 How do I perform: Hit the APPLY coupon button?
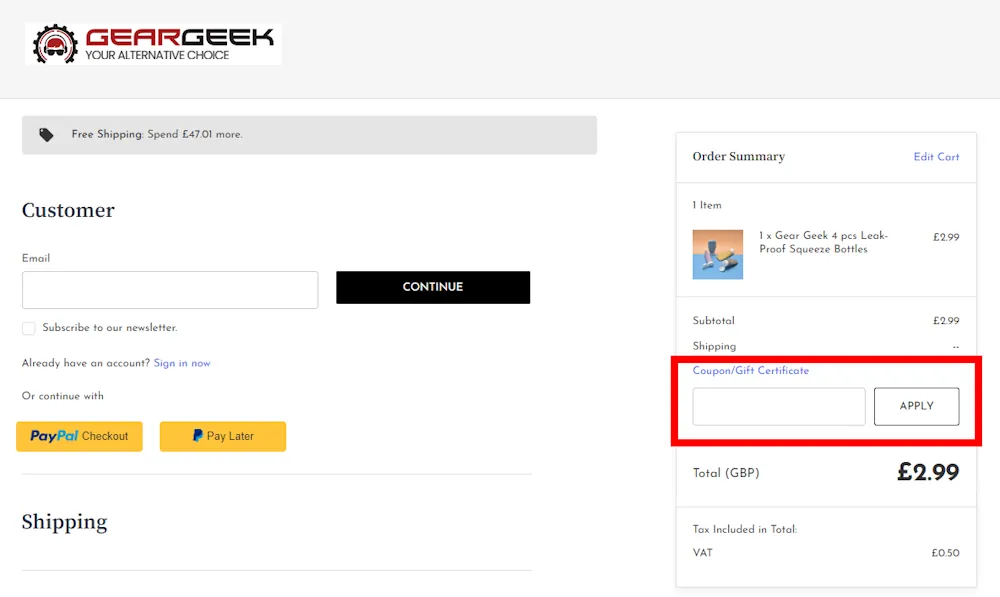[916, 407]
